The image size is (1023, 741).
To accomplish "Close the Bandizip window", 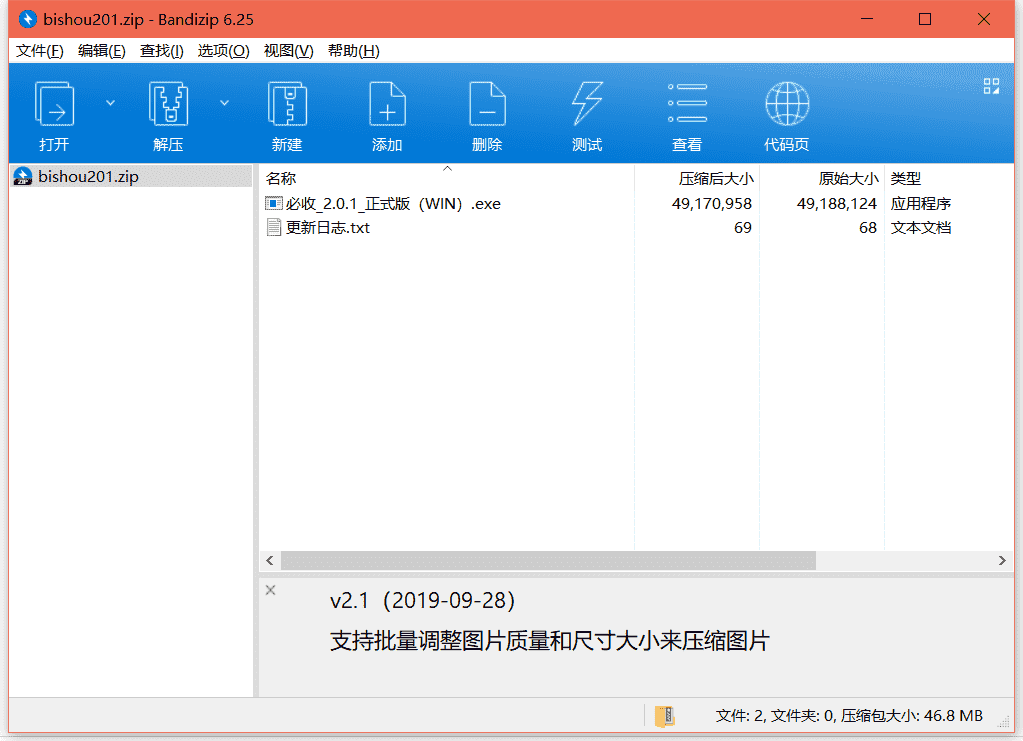I will tap(984, 19).
